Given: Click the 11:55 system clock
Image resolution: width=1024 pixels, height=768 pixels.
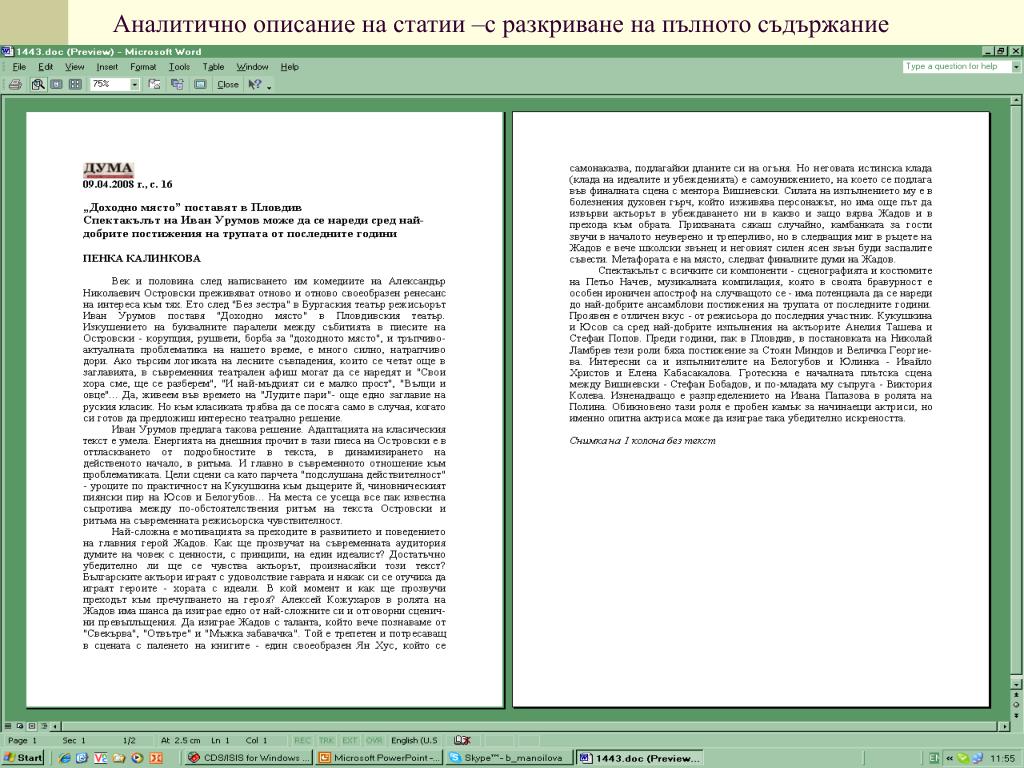Looking at the screenshot, I should click(x=1002, y=758).
